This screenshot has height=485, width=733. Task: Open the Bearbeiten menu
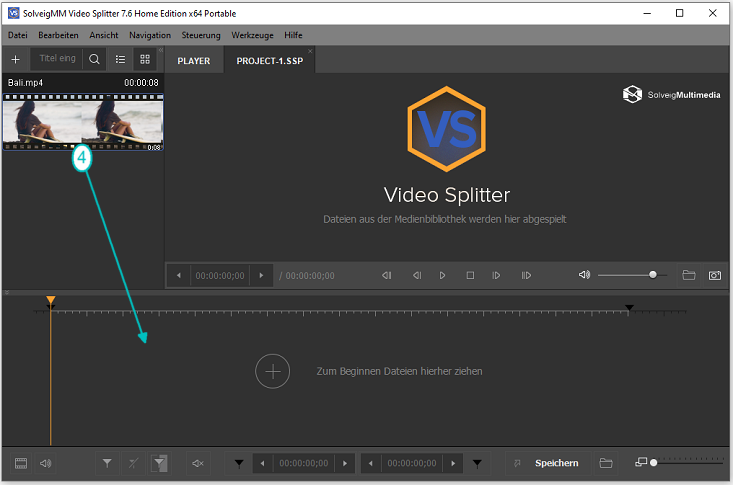tap(58, 35)
